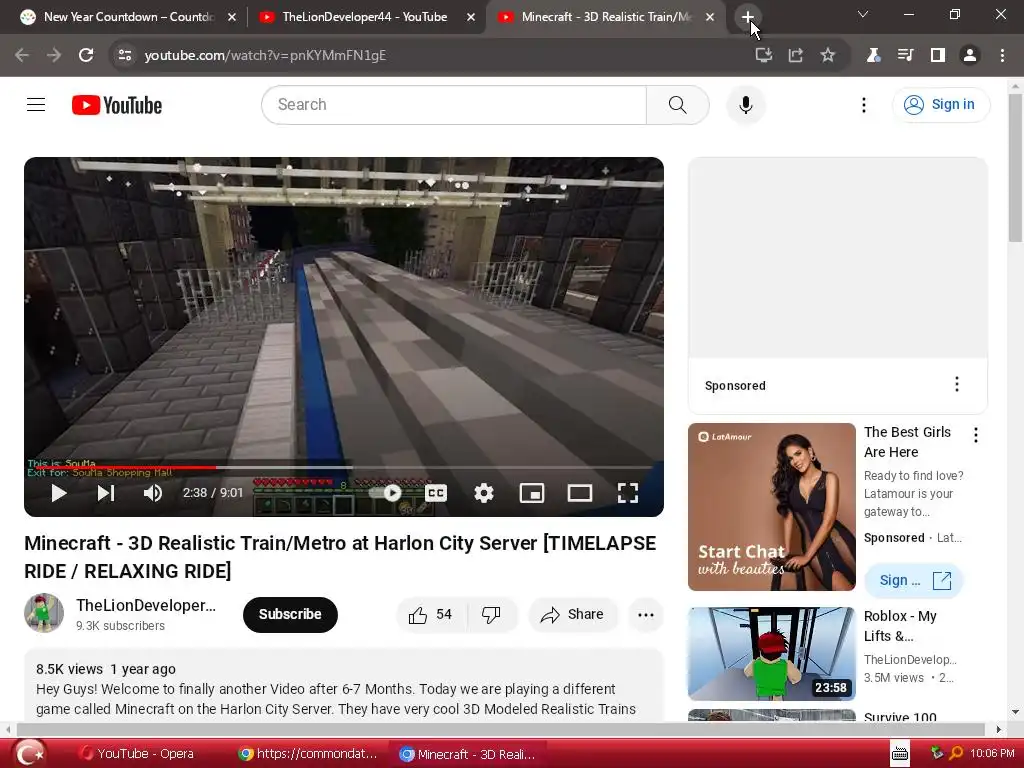The width and height of the screenshot is (1024, 768).
Task: Open Roblox My Lifts video thumbnail
Action: [771, 654]
